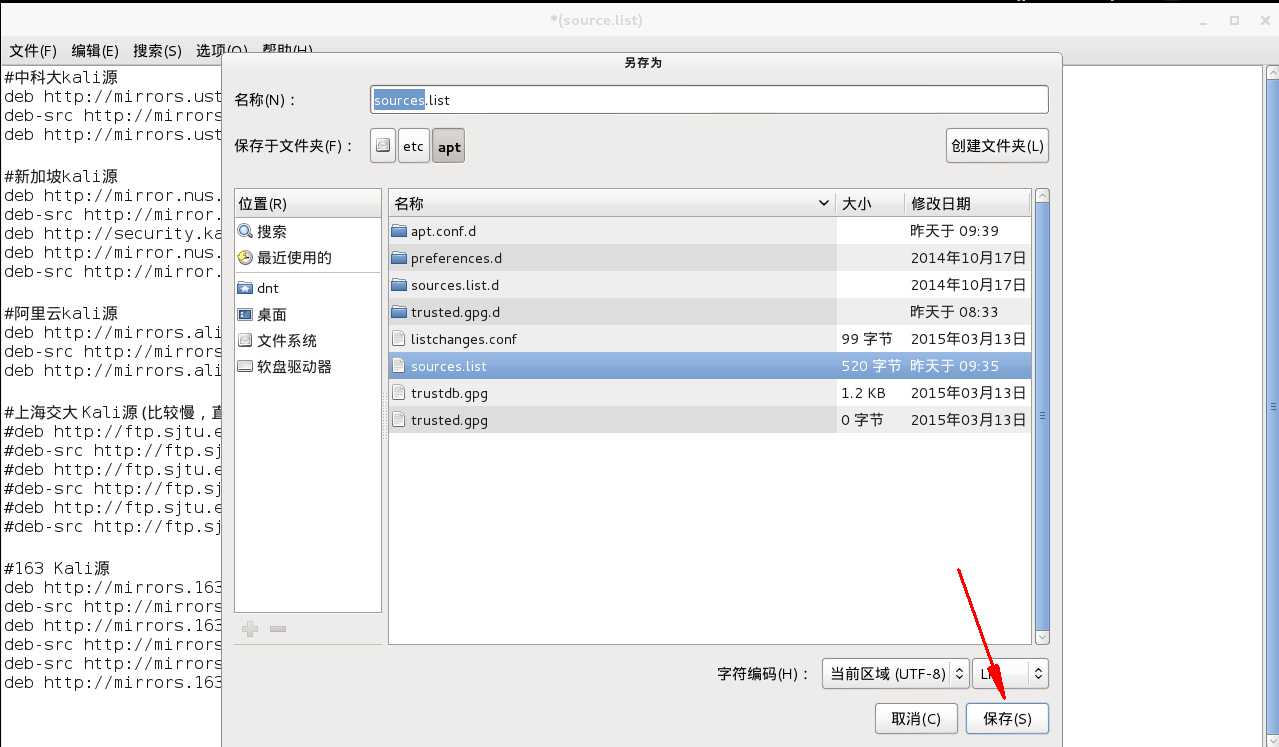Click the add bookmark plus icon

tap(250, 629)
